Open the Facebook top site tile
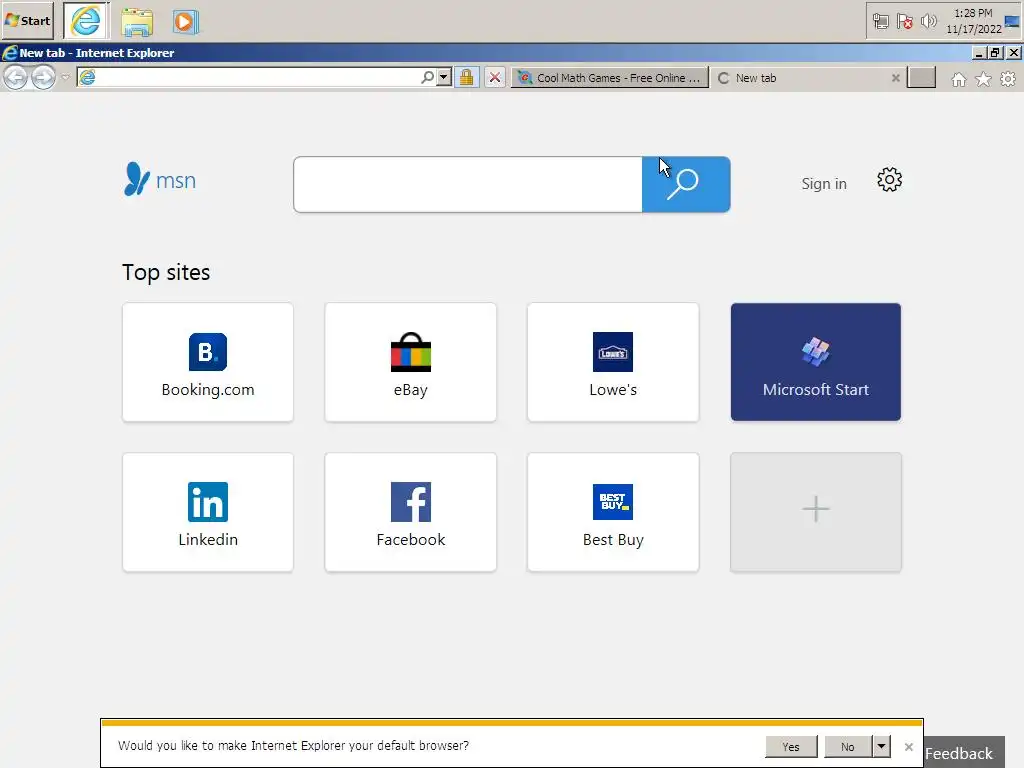The height and width of the screenshot is (768, 1024). 410,512
